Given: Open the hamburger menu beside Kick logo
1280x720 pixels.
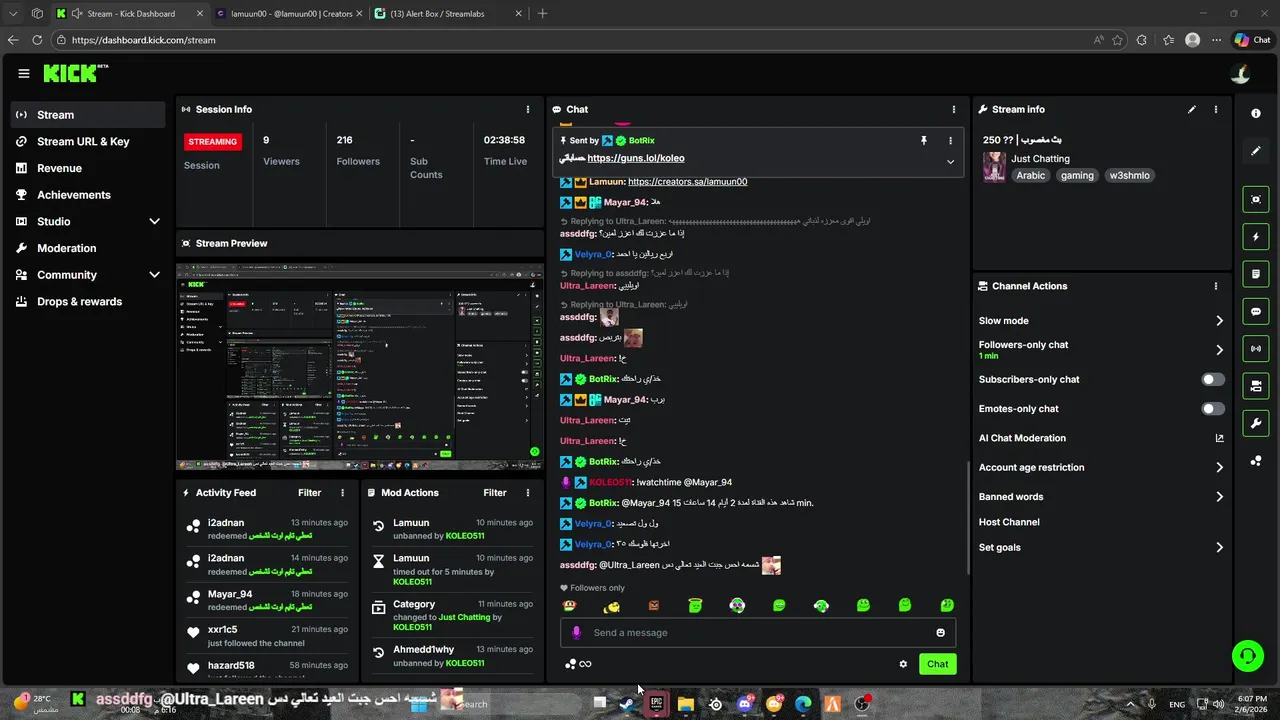Looking at the screenshot, I should [x=24, y=73].
